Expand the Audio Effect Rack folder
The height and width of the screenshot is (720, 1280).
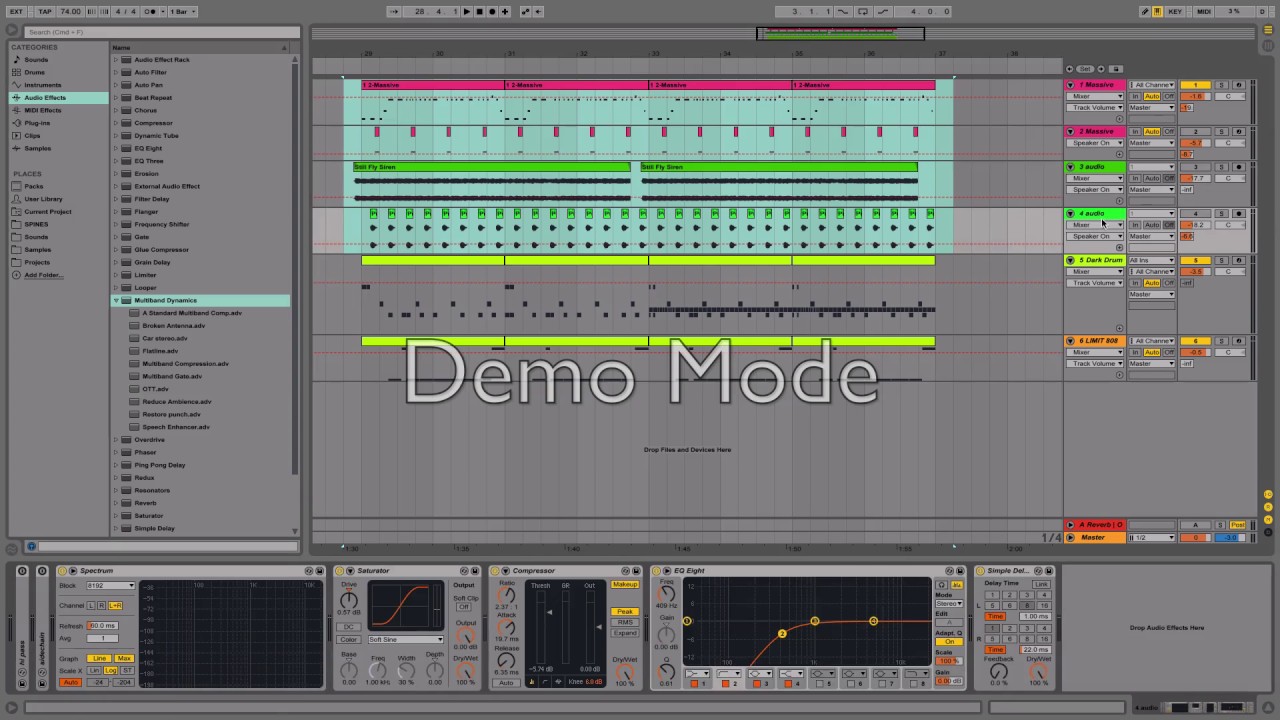click(x=116, y=60)
